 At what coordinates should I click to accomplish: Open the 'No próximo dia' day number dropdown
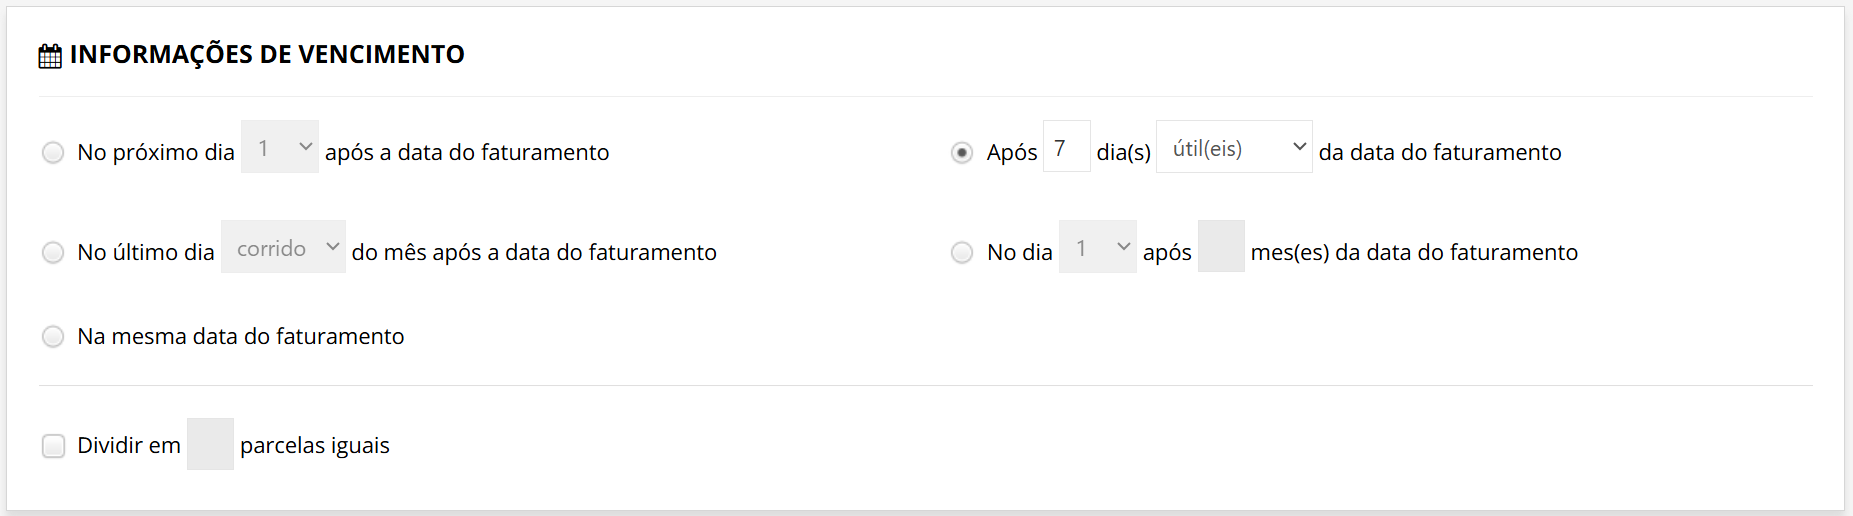click(280, 147)
